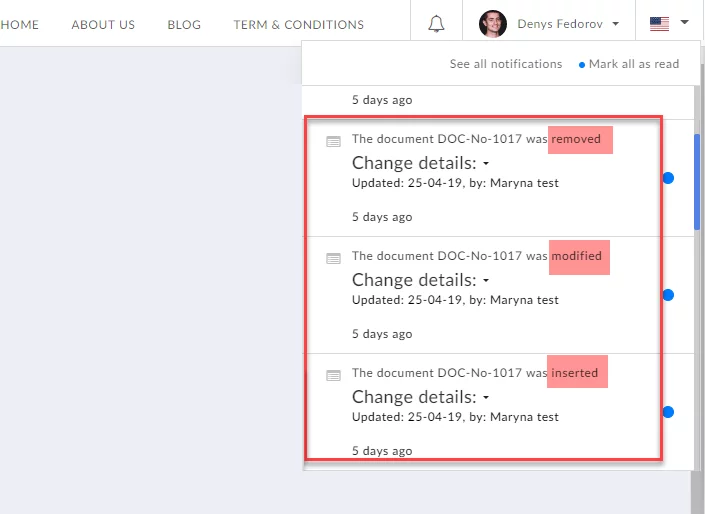The image size is (705, 514).
Task: Click document icon of modified notification
Action: (334, 258)
